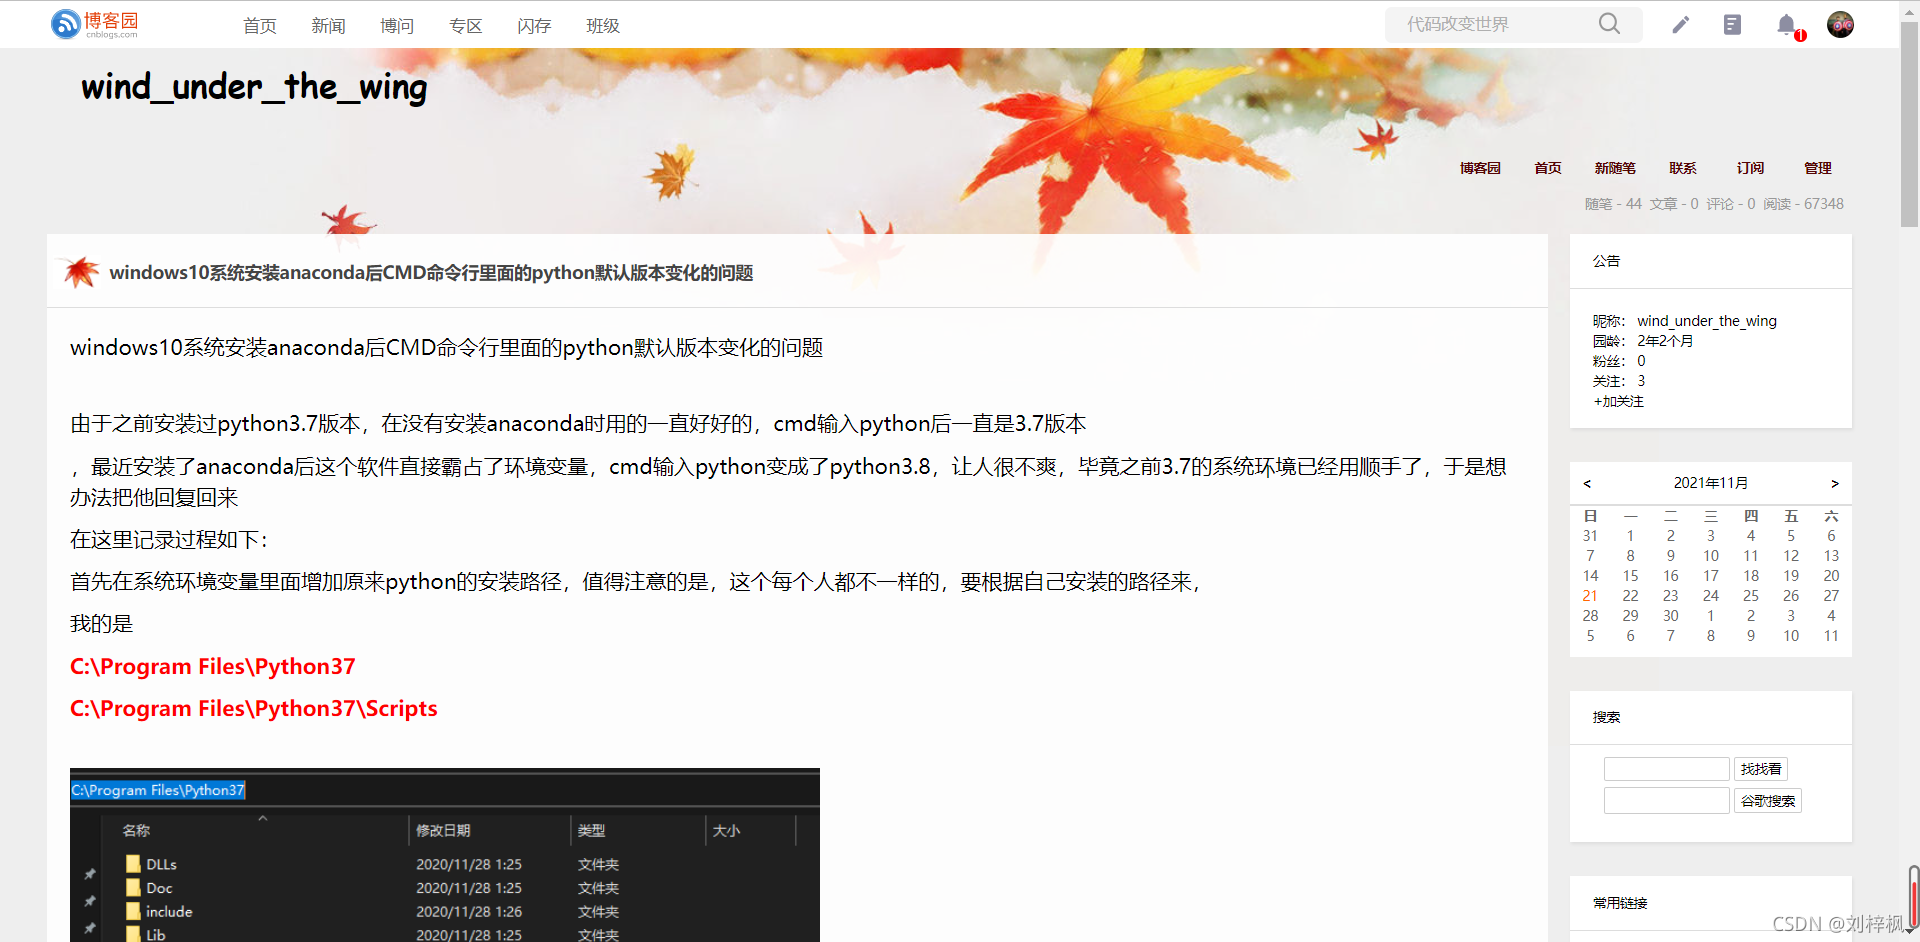Click the search magnifier icon
Viewport: 1920px width, 942px height.
point(1608,23)
